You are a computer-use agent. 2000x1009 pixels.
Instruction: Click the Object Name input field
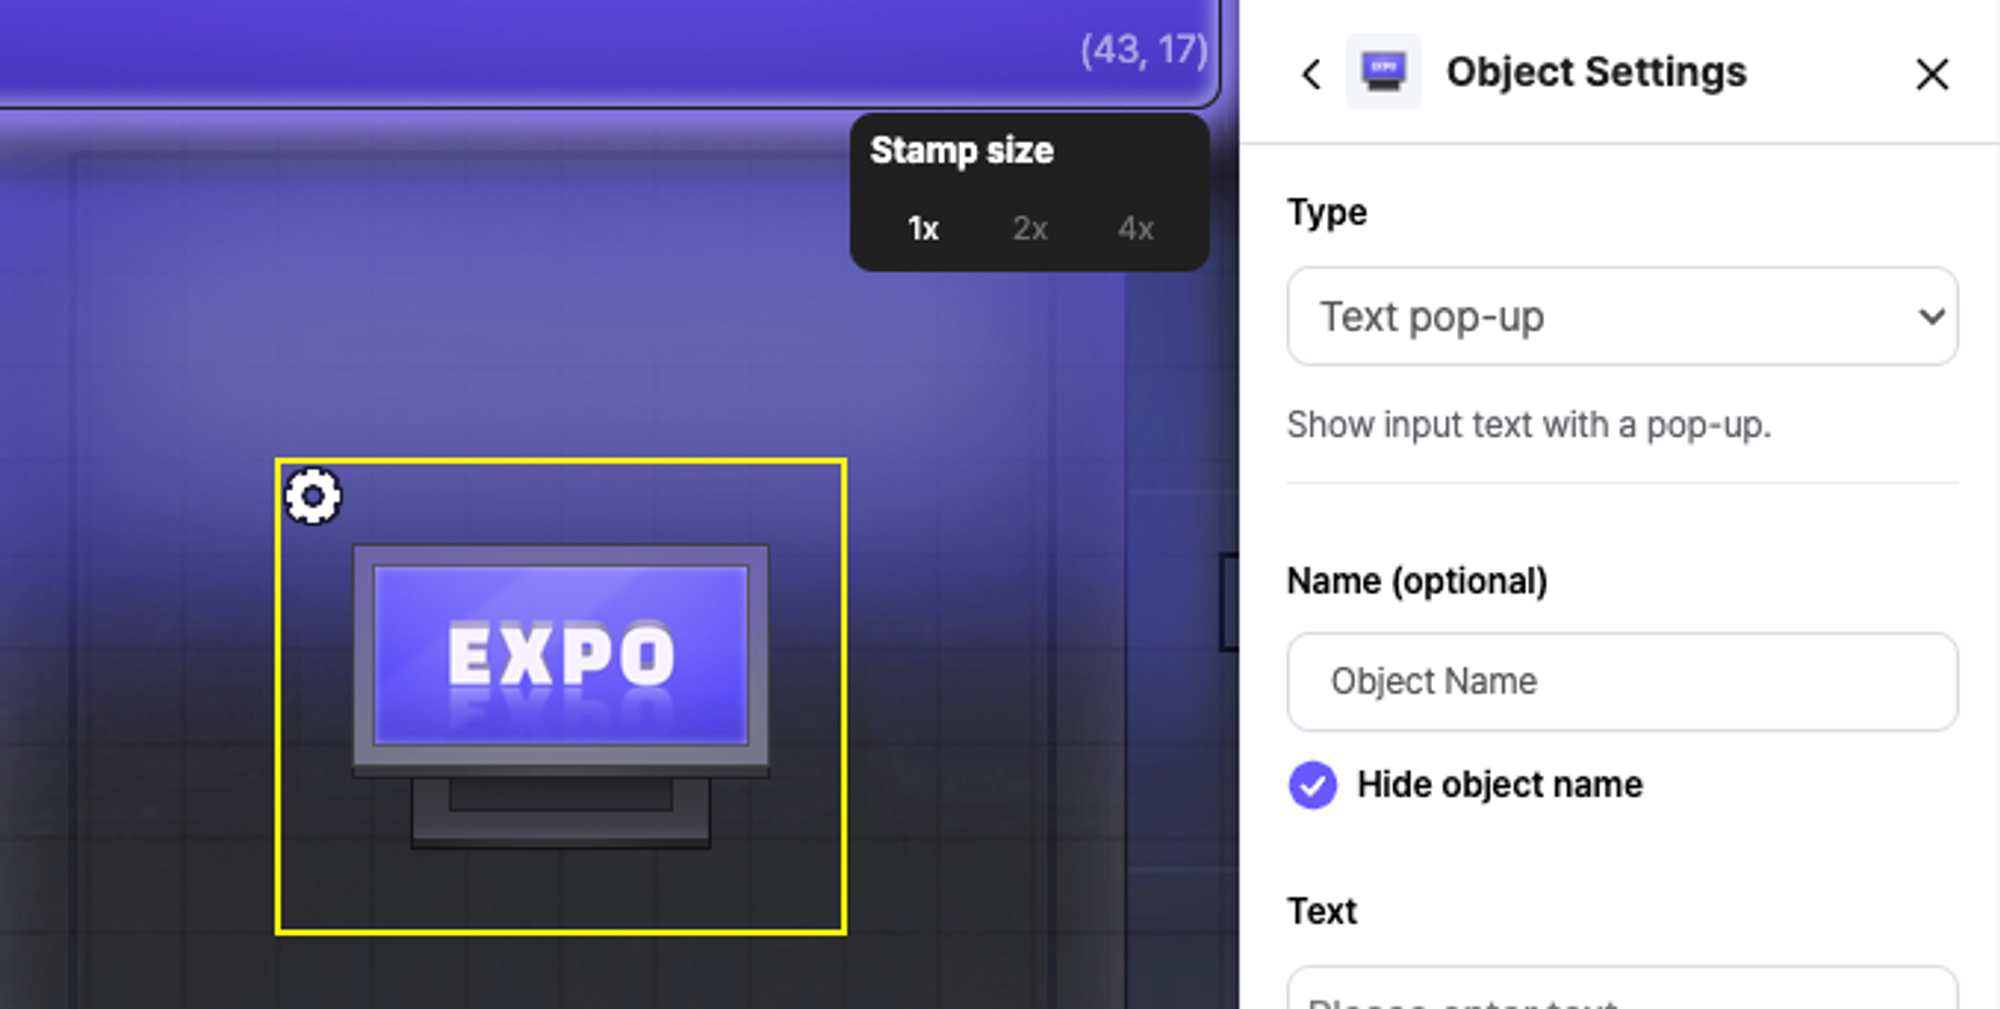[1620, 682]
